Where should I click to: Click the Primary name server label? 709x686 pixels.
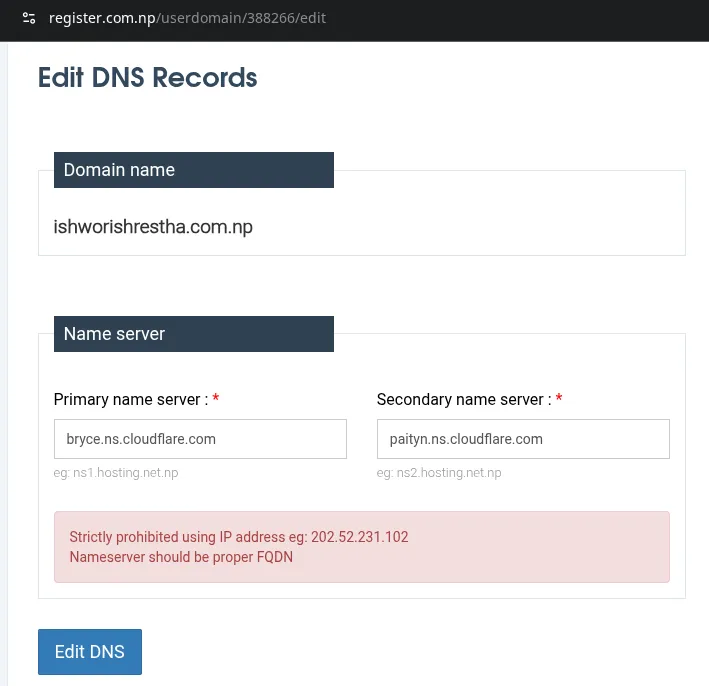[130, 399]
